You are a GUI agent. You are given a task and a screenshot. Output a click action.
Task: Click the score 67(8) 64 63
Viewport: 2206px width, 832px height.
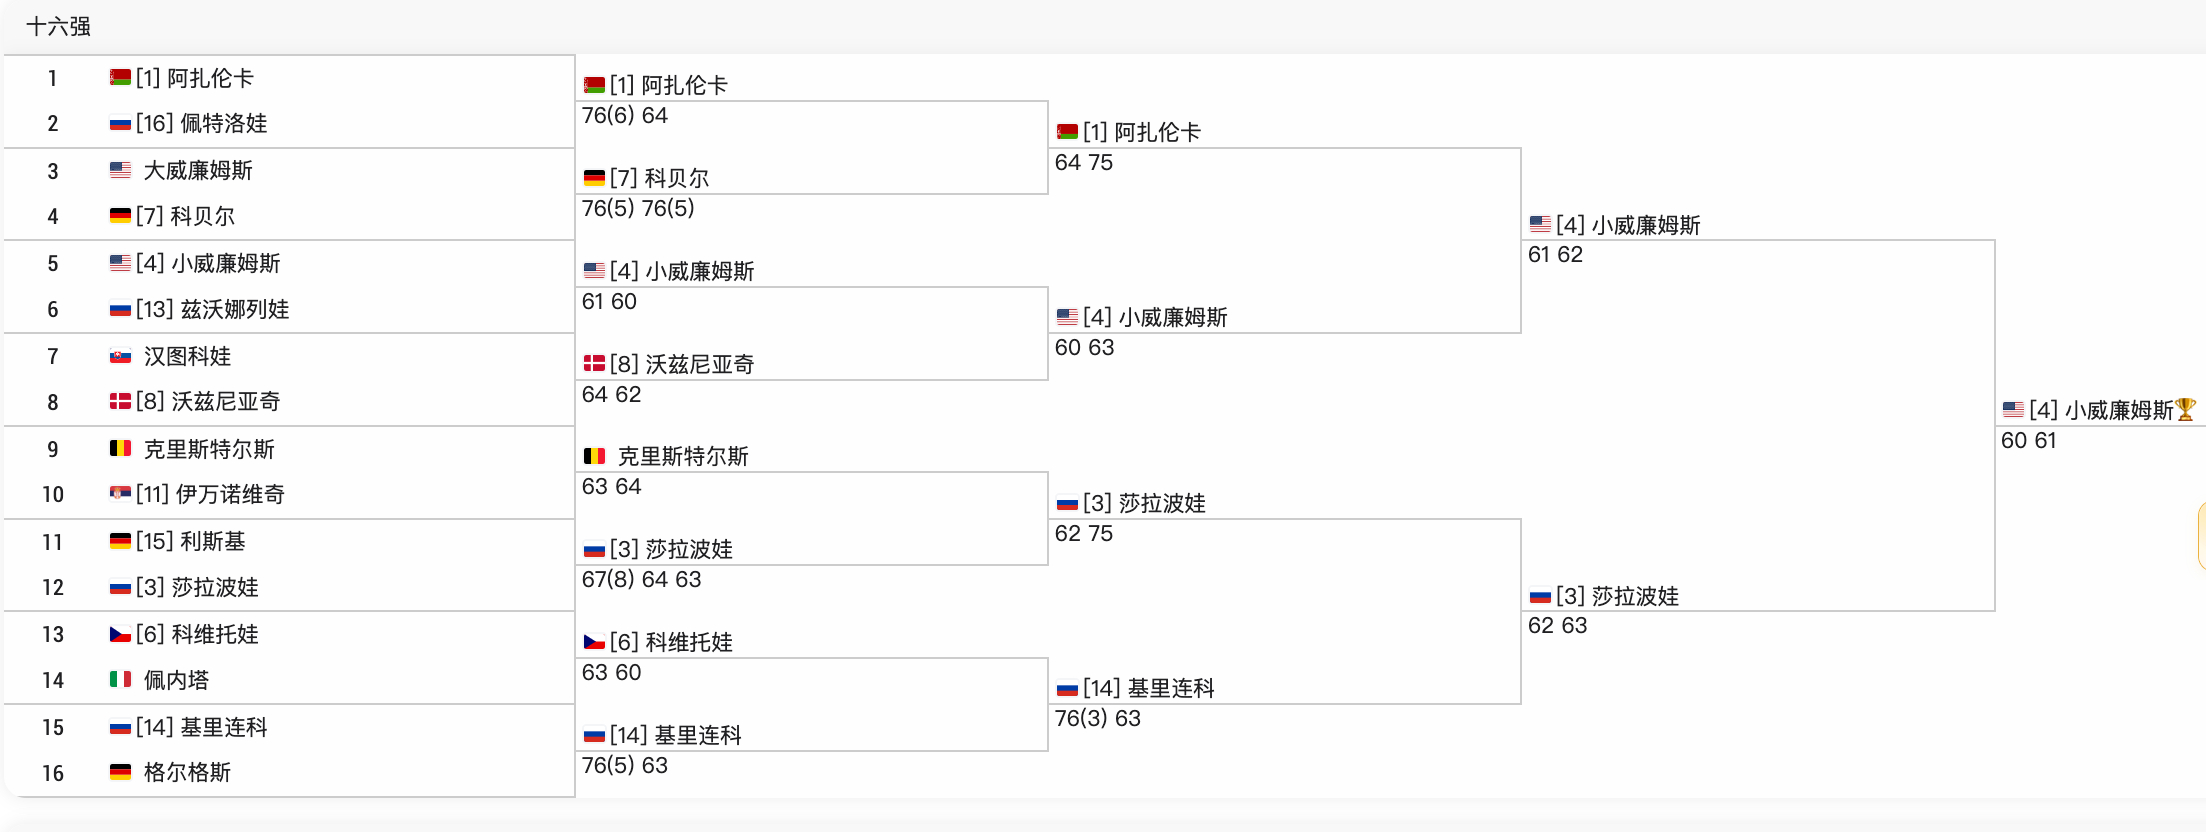642,579
